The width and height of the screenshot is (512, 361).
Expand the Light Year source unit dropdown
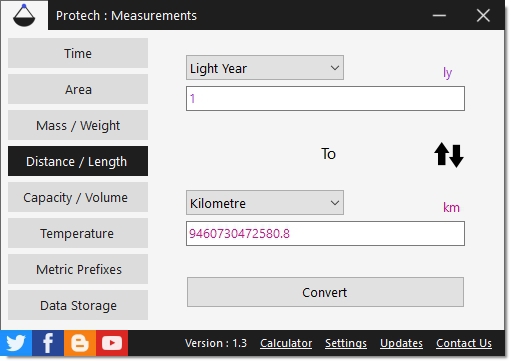265,68
